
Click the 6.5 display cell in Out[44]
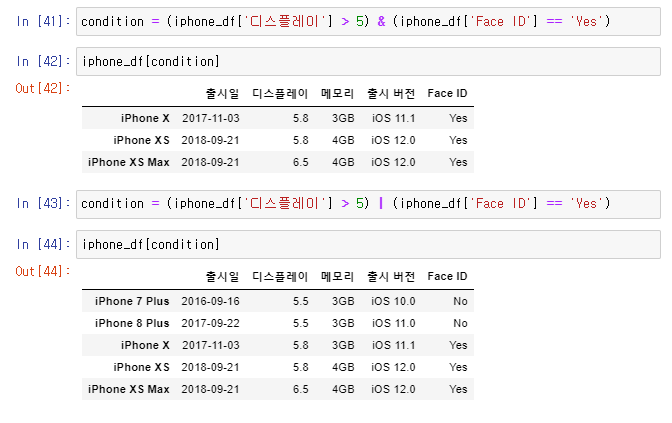[300, 389]
